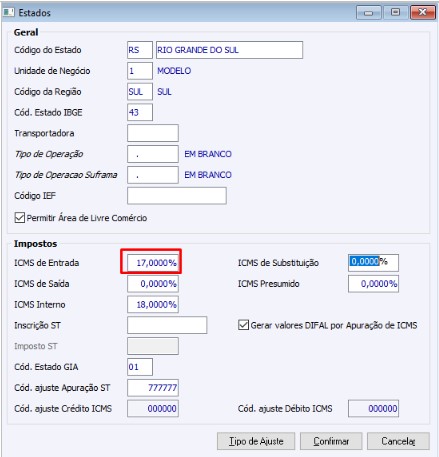
Task: Minimize the Estados window
Action: 368,12
